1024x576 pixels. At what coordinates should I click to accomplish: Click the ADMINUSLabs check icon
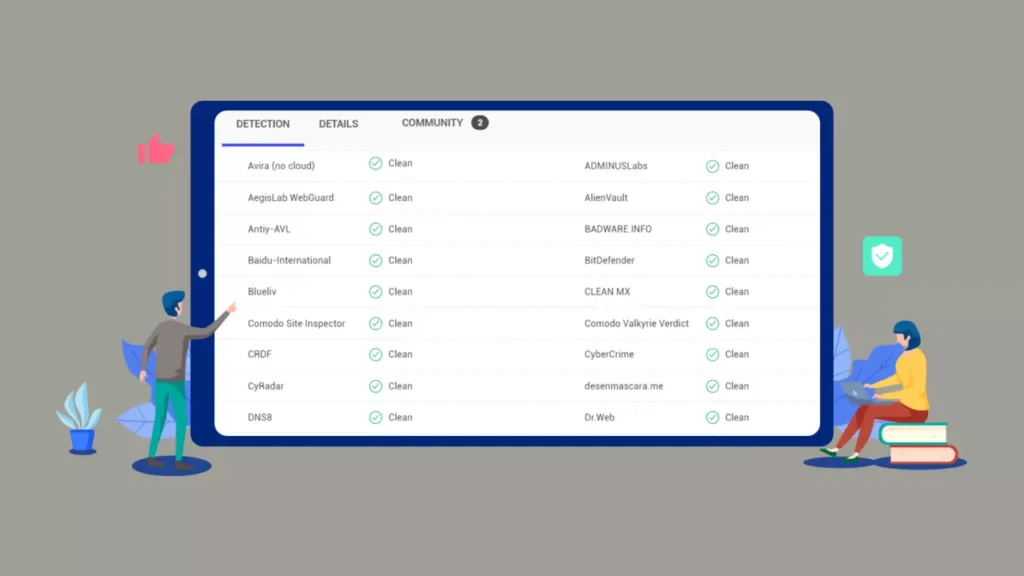[712, 167]
